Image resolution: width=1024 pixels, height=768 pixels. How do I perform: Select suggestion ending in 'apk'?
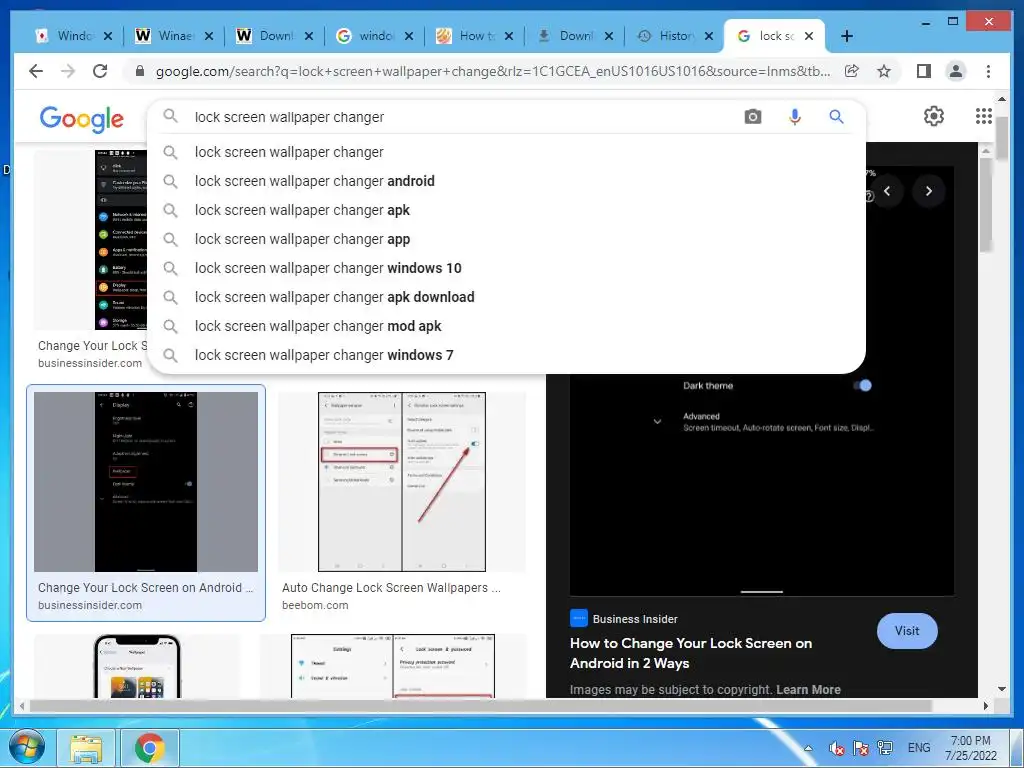507,210
